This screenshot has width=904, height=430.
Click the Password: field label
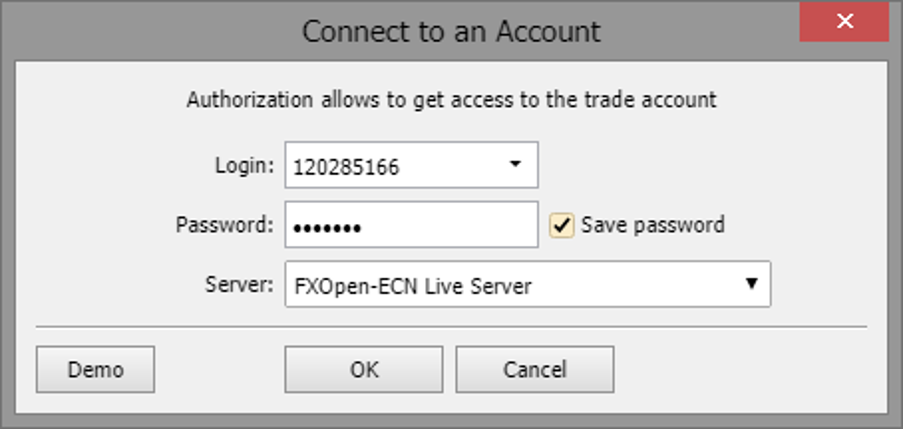coord(225,226)
